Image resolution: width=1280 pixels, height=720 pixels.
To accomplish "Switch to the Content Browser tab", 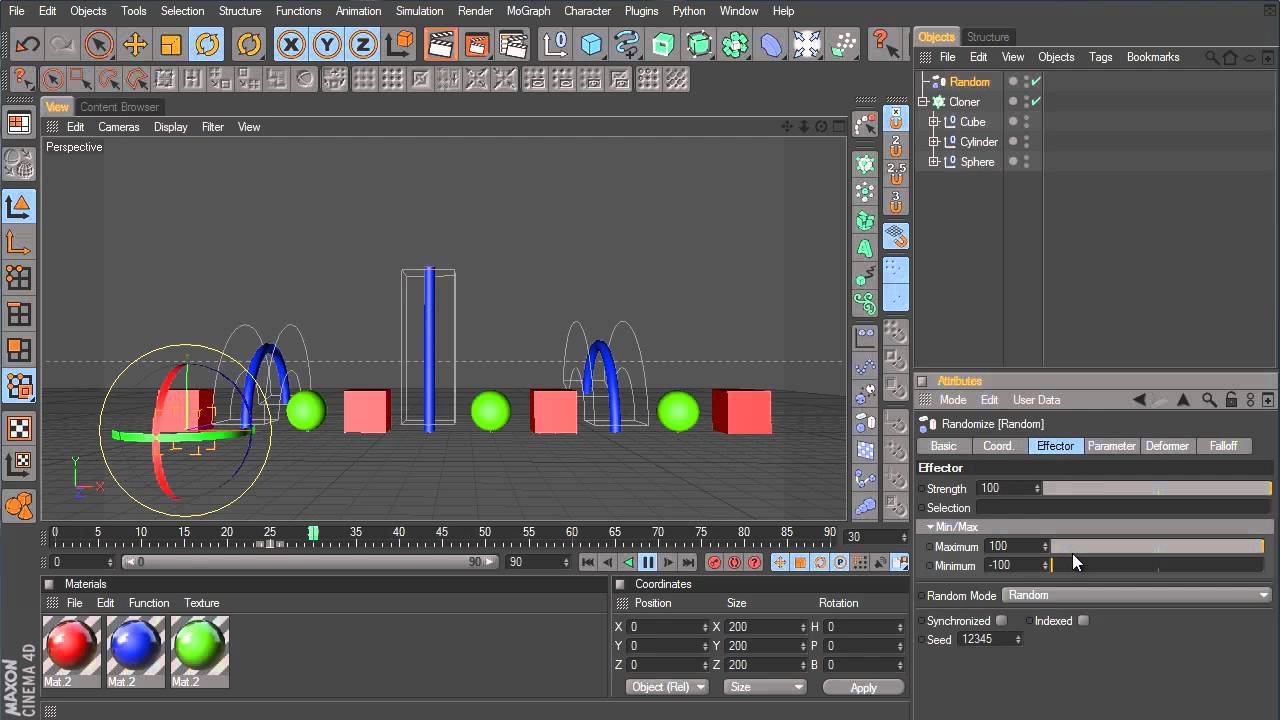I will click(x=119, y=107).
